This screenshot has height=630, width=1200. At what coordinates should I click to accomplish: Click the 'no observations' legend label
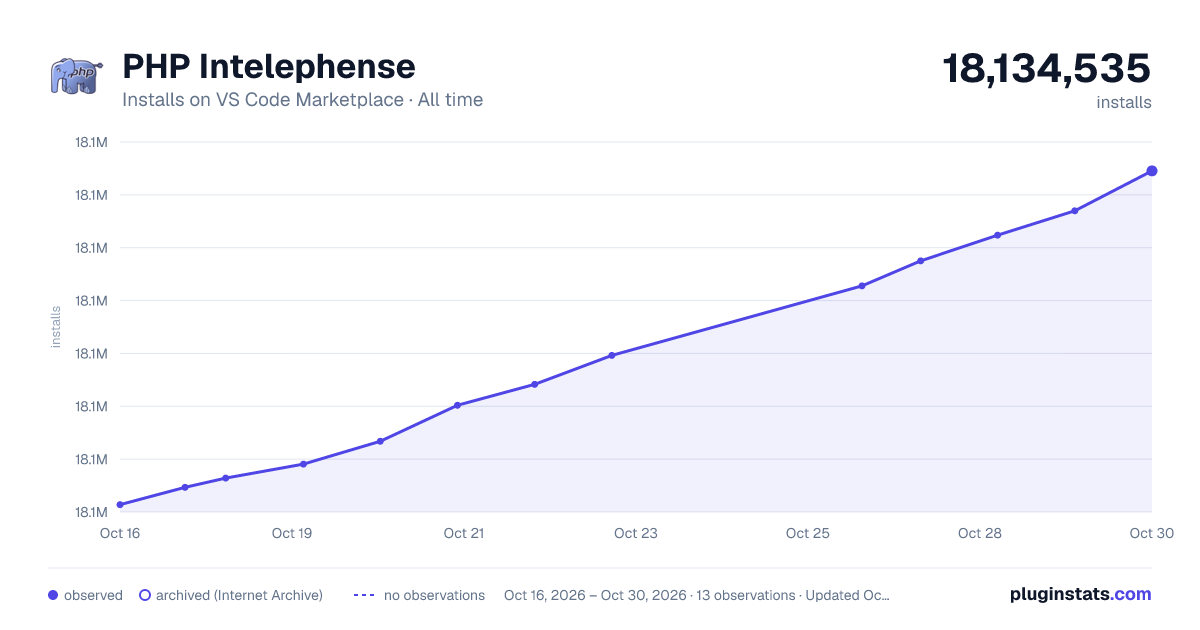click(434, 595)
